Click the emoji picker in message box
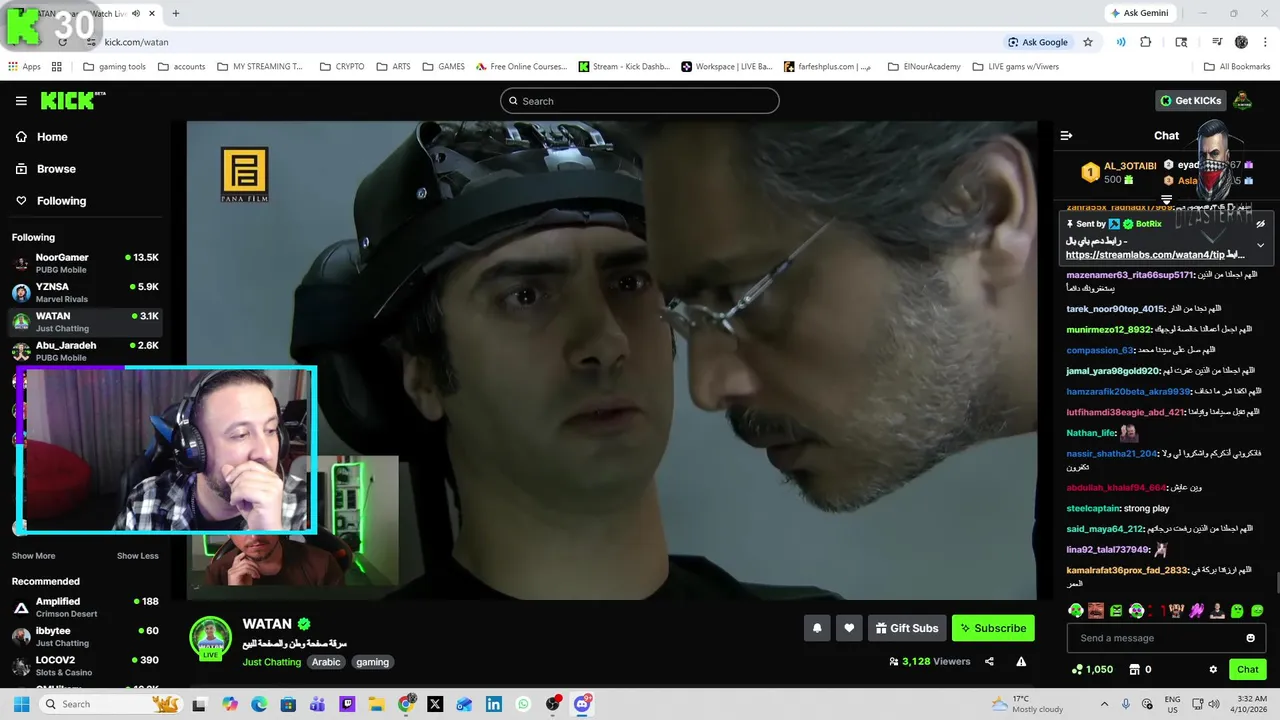This screenshot has height=720, width=1280. (x=1250, y=638)
